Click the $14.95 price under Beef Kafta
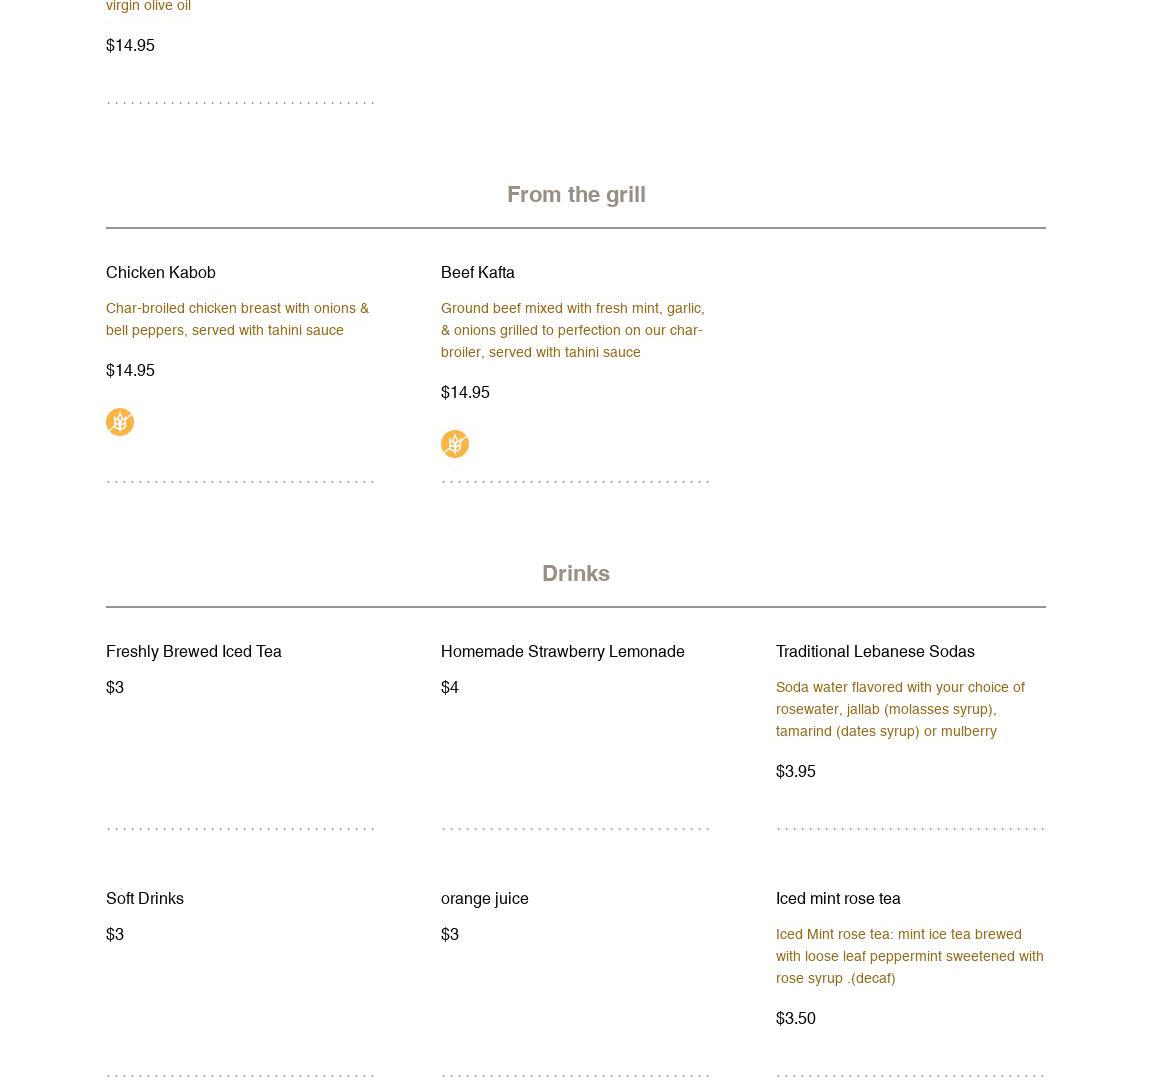Viewport: 1151px width, 1084px height. (465, 392)
